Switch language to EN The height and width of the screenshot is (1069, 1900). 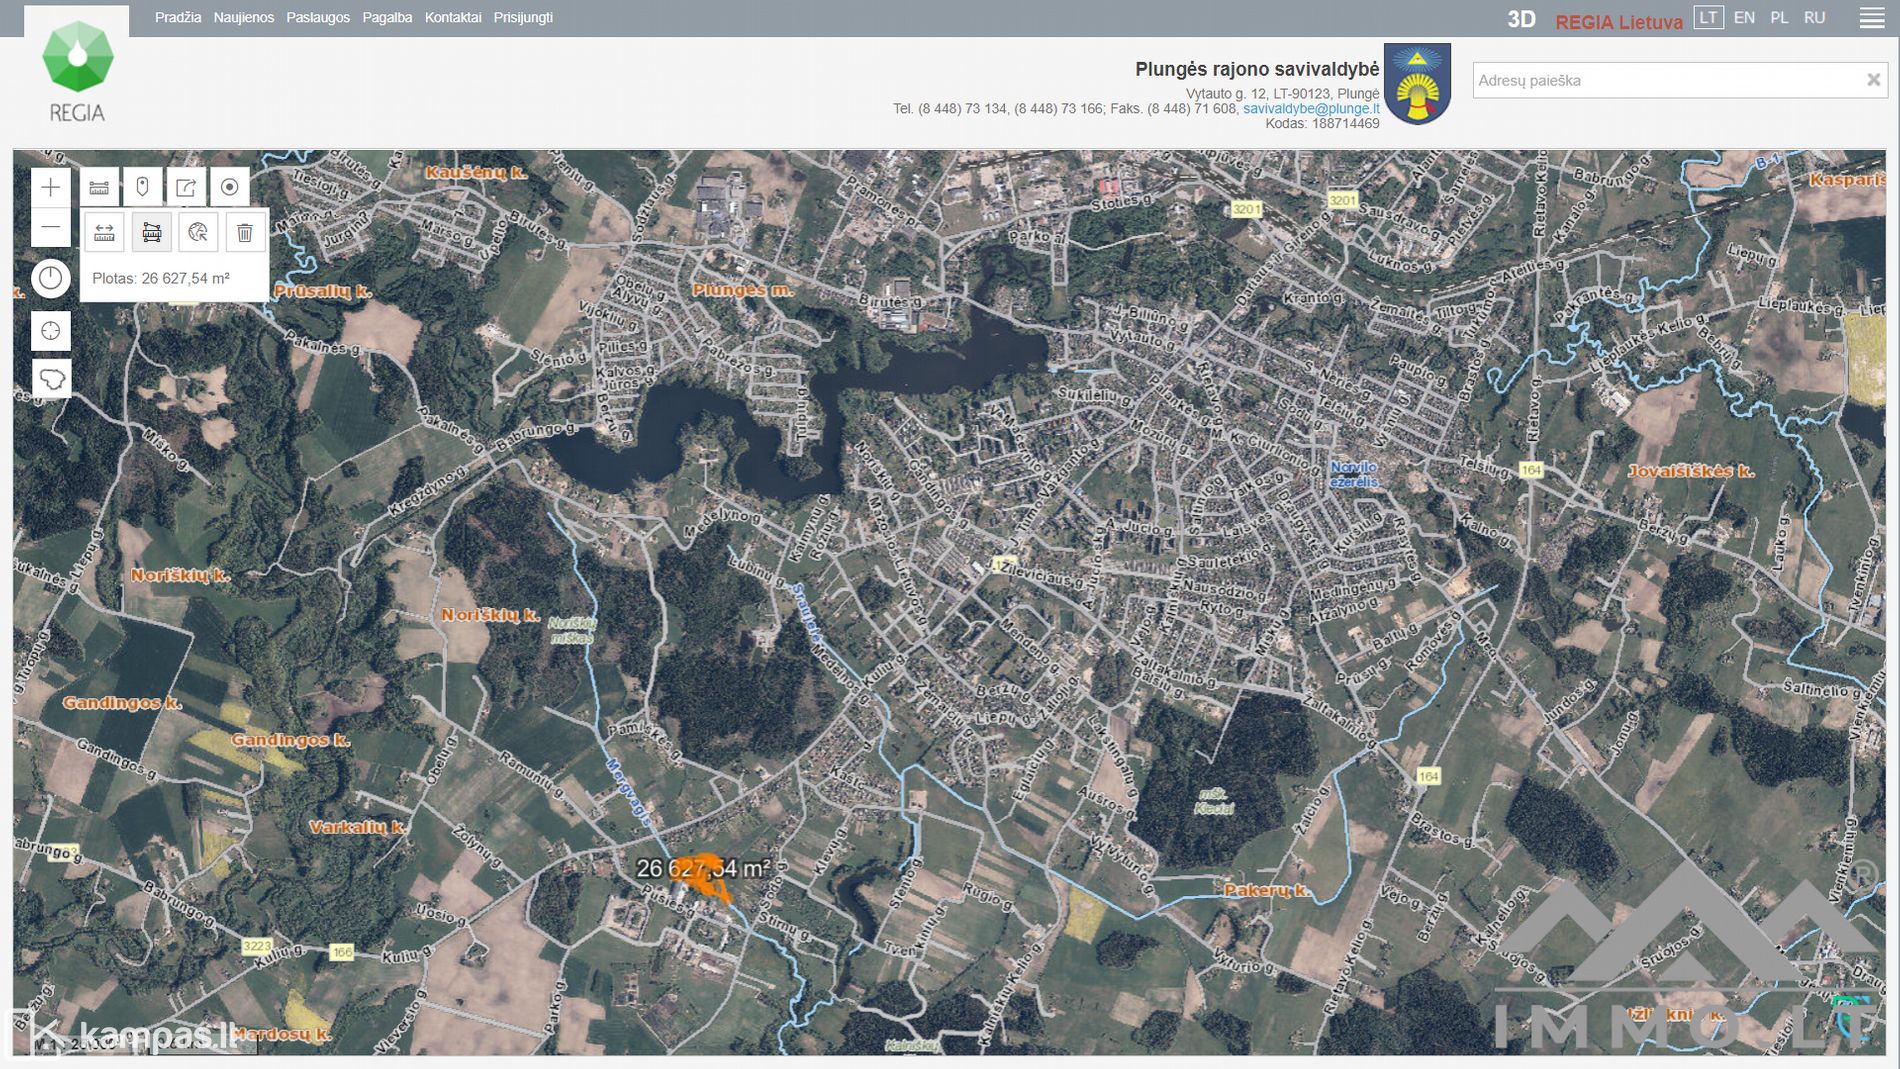[x=1744, y=18]
